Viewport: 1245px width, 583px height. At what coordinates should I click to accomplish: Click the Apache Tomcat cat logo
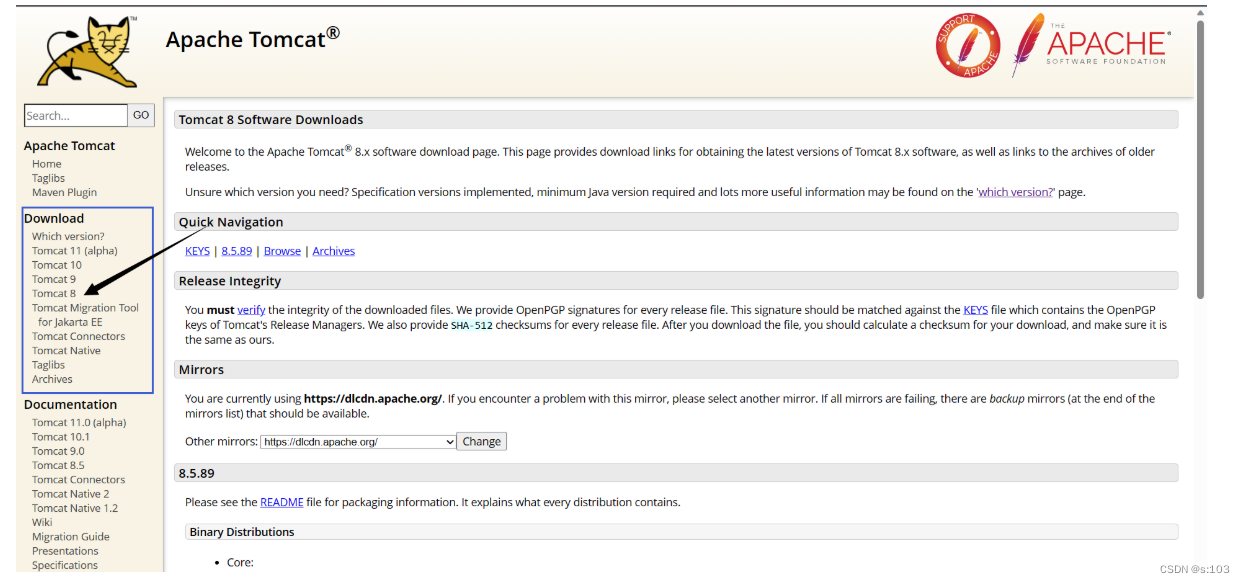pos(87,52)
